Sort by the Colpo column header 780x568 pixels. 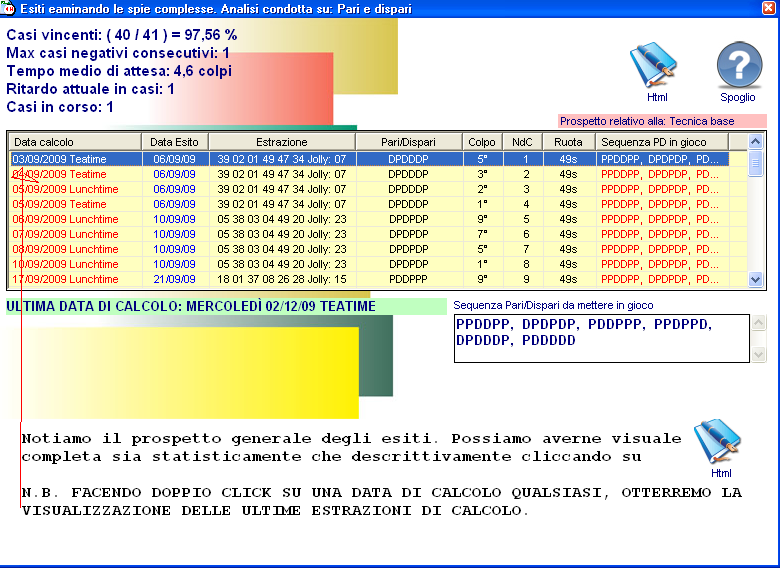483,142
